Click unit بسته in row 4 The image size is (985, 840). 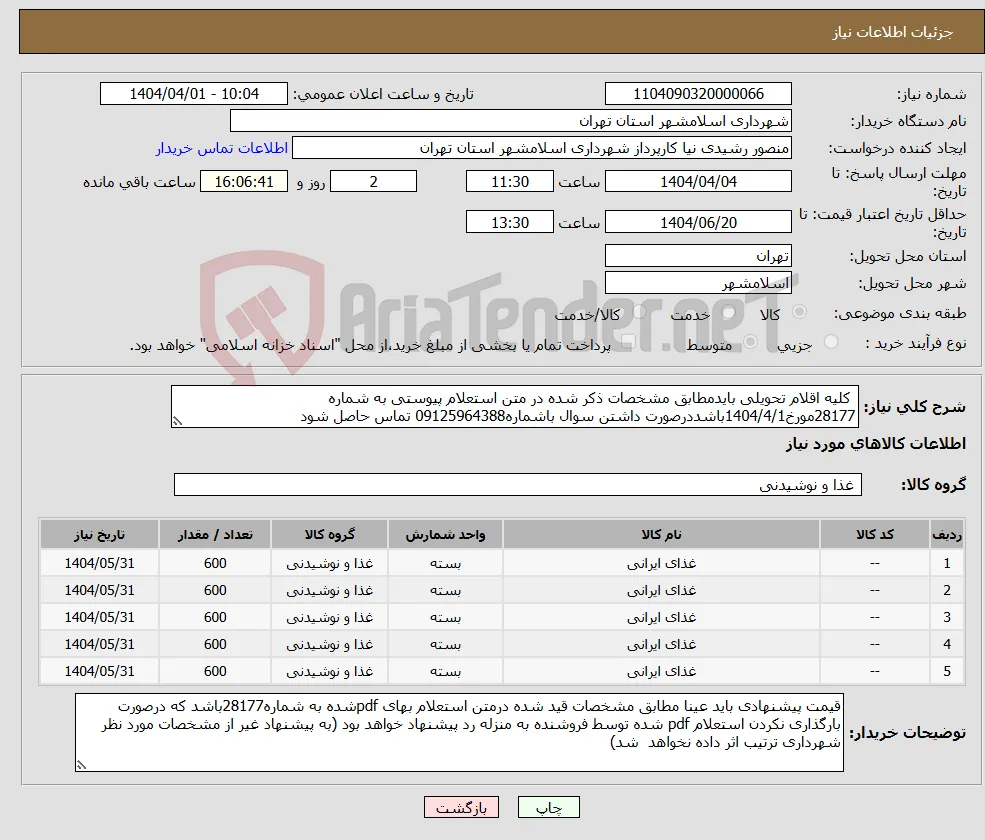445,644
